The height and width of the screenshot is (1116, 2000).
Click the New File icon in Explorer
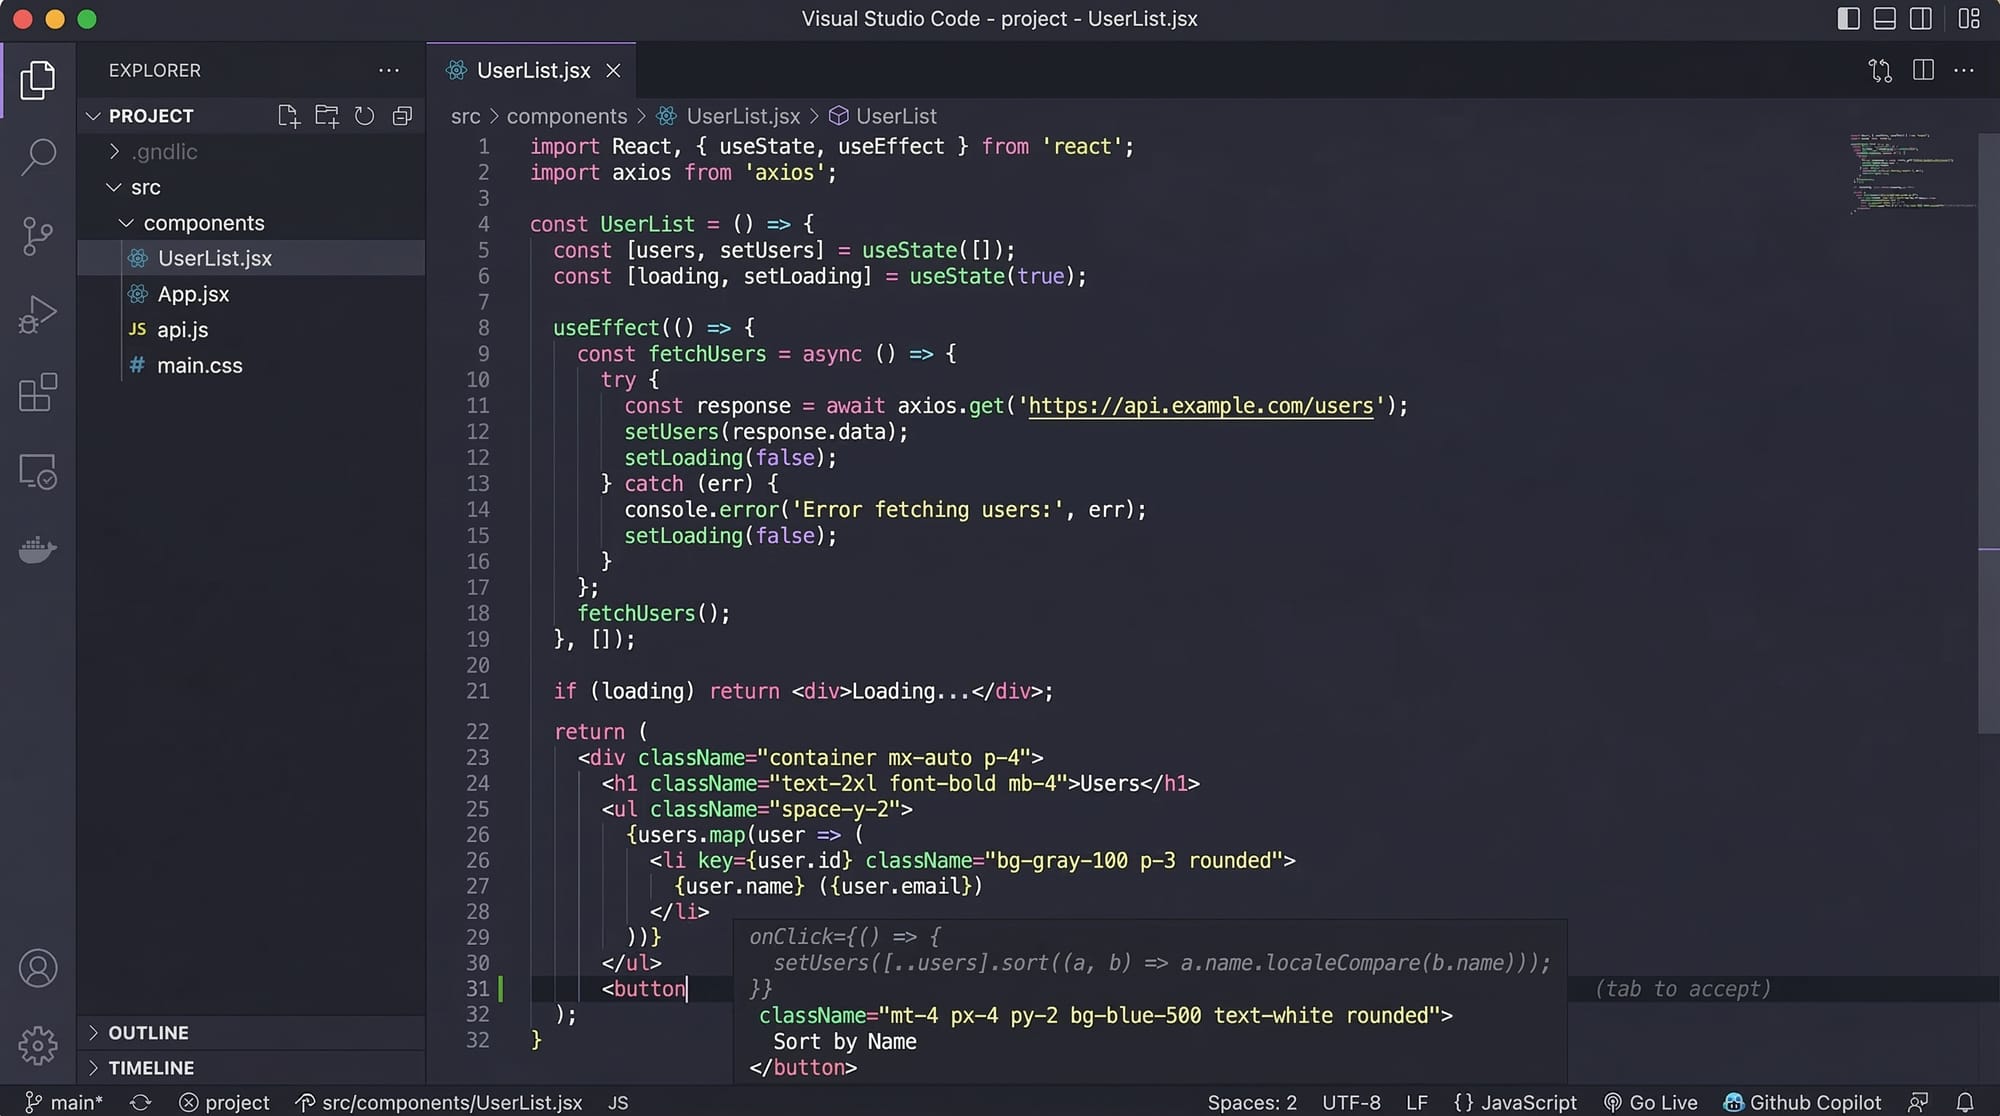tap(288, 116)
